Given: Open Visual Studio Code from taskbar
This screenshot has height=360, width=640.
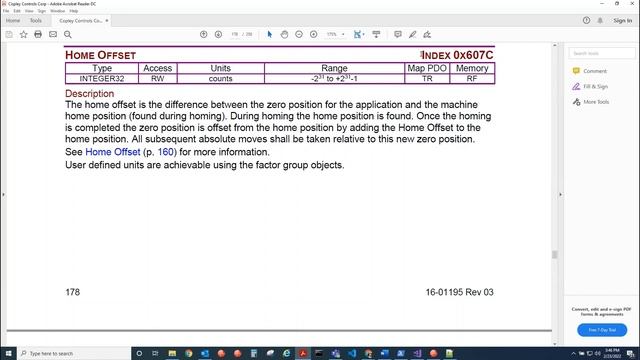Looking at the screenshot, I should tap(352, 353).
